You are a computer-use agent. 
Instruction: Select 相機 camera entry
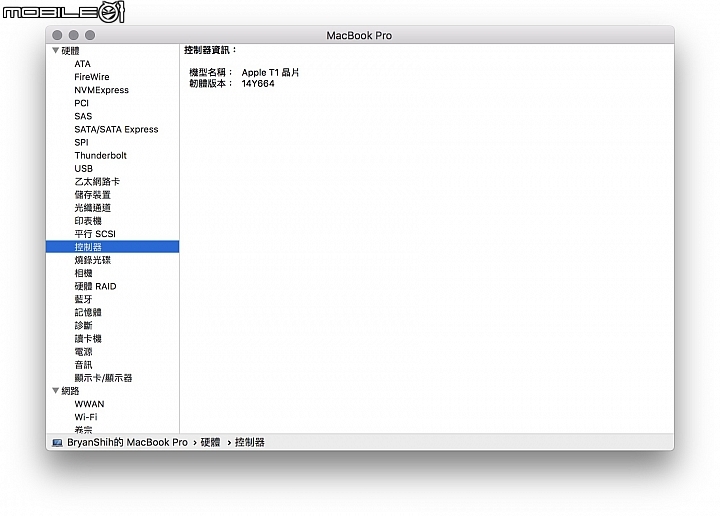[x=83, y=273]
